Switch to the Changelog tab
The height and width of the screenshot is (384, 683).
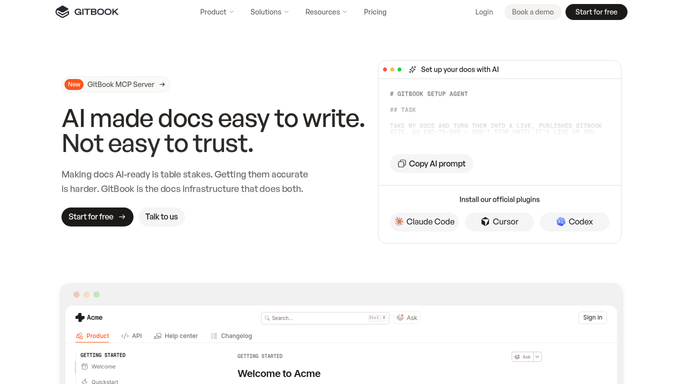point(231,336)
